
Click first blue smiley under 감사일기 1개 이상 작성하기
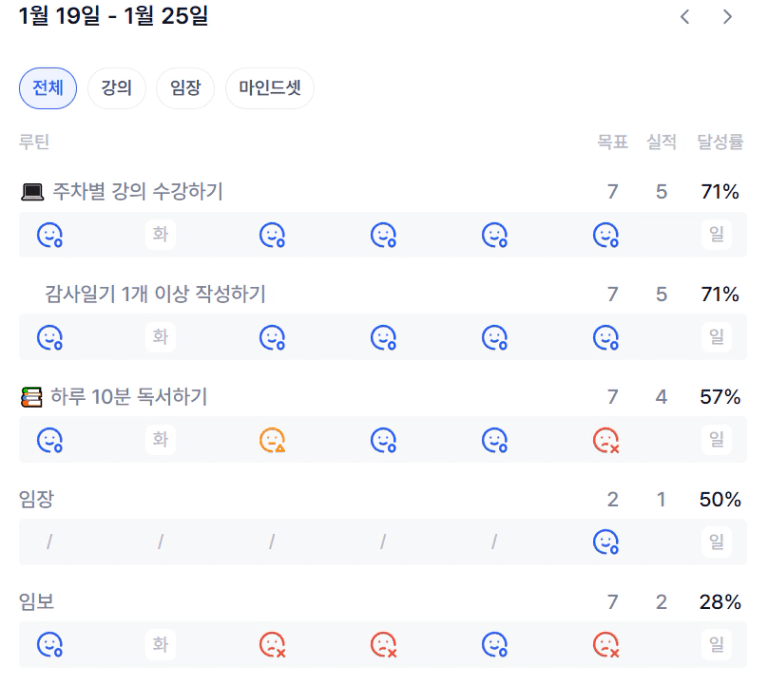pos(50,337)
